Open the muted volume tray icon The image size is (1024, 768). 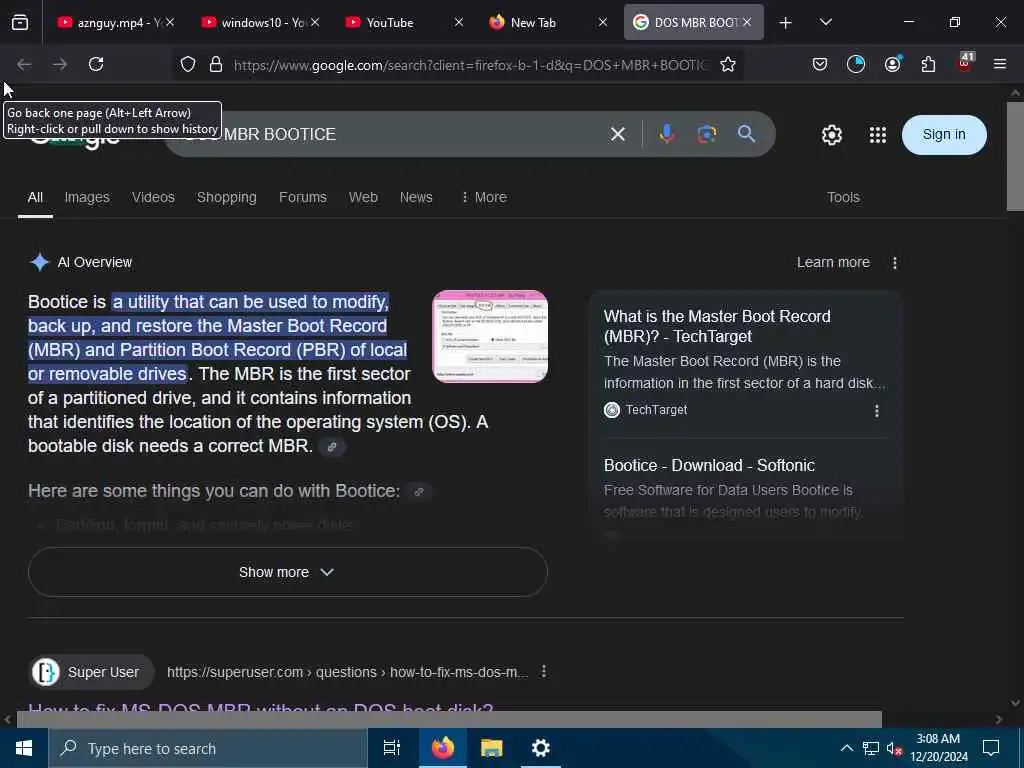pos(894,748)
